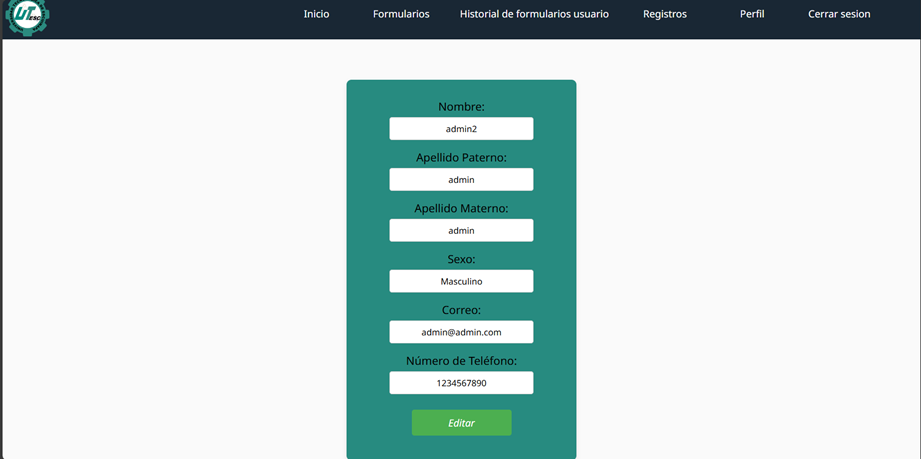Go to the Inicio page
This screenshot has height=459, width=921.
(316, 14)
